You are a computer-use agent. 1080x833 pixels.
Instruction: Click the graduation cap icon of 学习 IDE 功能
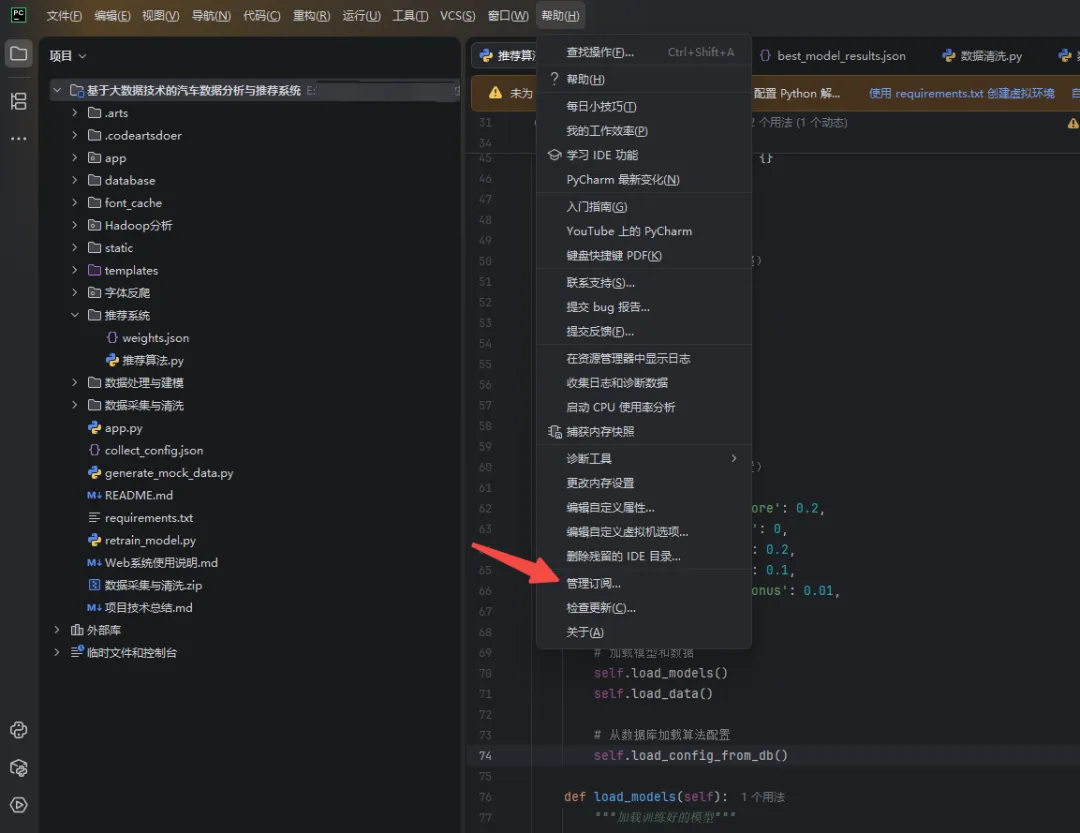[x=554, y=155]
